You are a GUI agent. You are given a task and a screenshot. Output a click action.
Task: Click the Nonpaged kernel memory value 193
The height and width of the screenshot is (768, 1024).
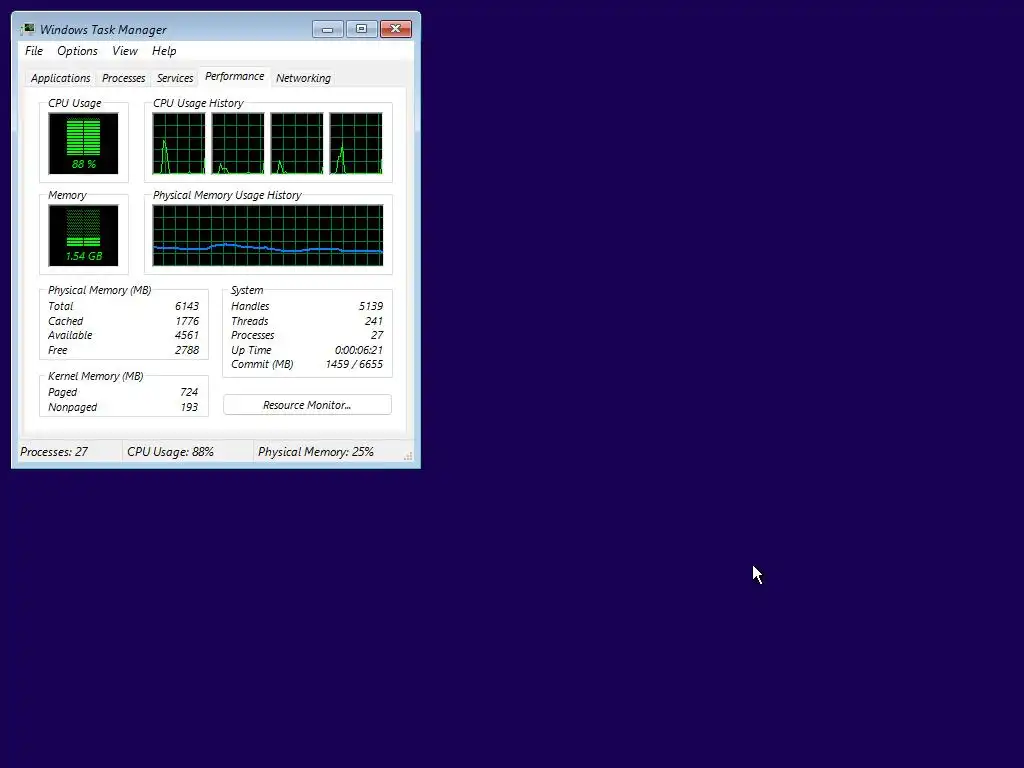click(x=189, y=408)
